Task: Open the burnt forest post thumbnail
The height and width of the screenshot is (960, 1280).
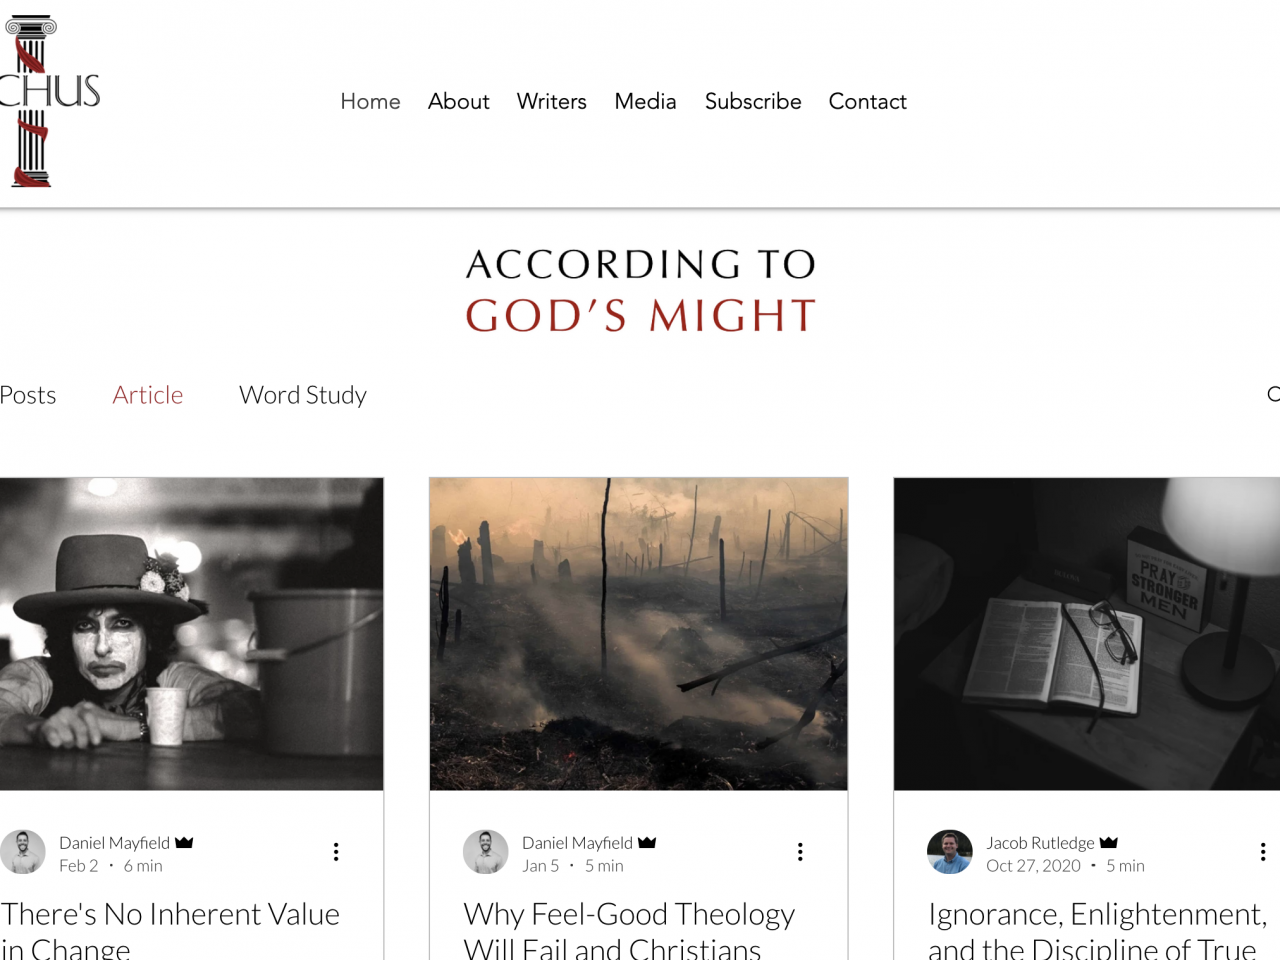Action: point(638,634)
